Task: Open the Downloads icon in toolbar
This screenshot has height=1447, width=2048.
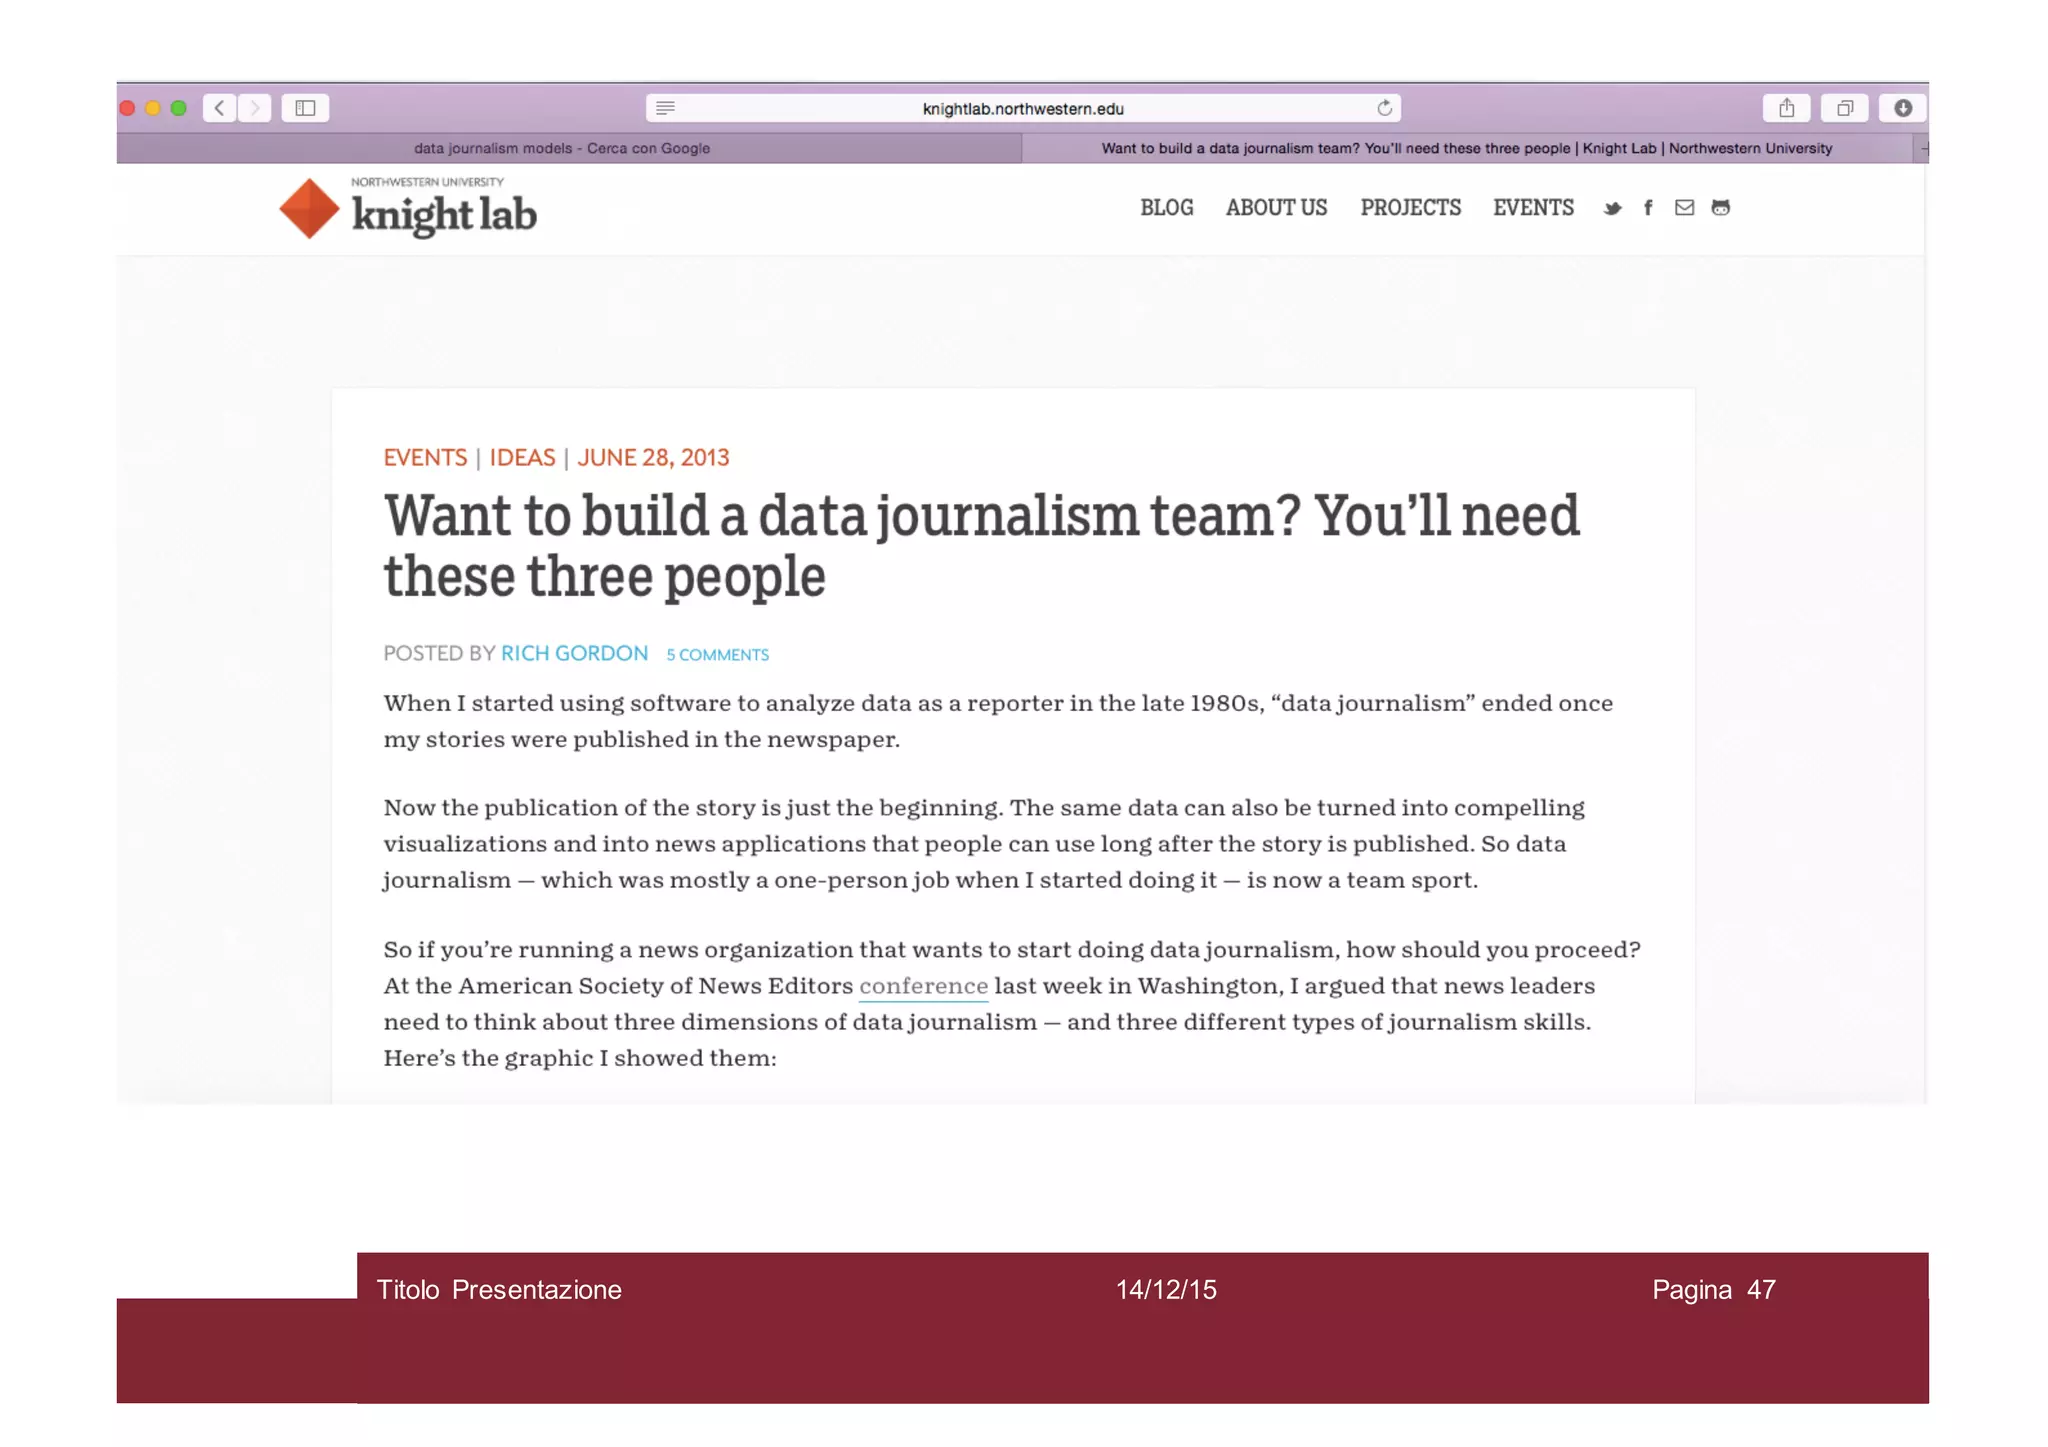Action: pos(1902,108)
